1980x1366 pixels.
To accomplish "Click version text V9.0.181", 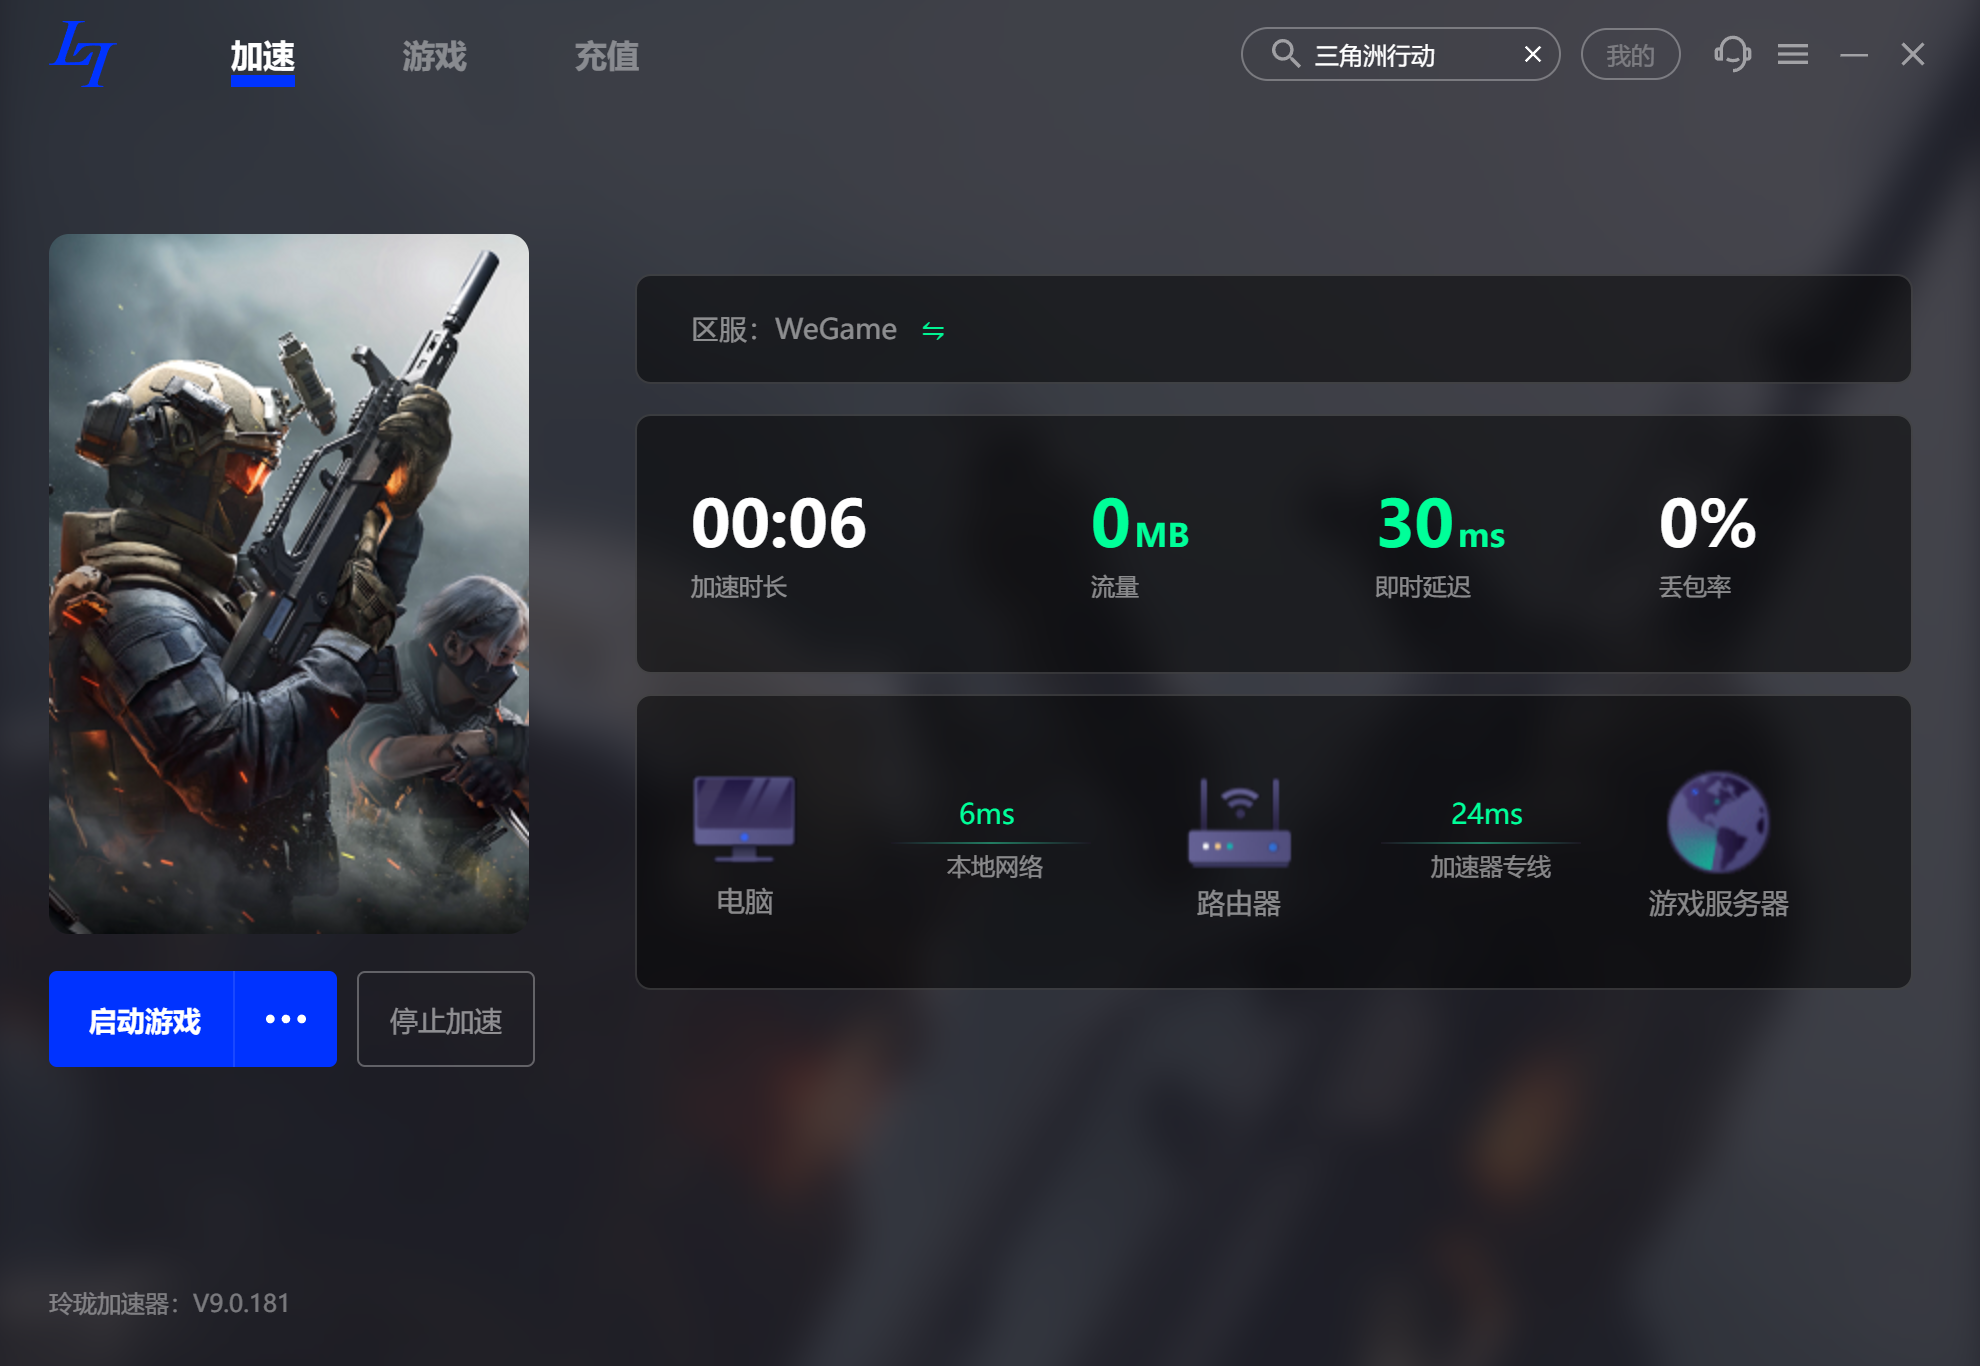I will point(241,1303).
